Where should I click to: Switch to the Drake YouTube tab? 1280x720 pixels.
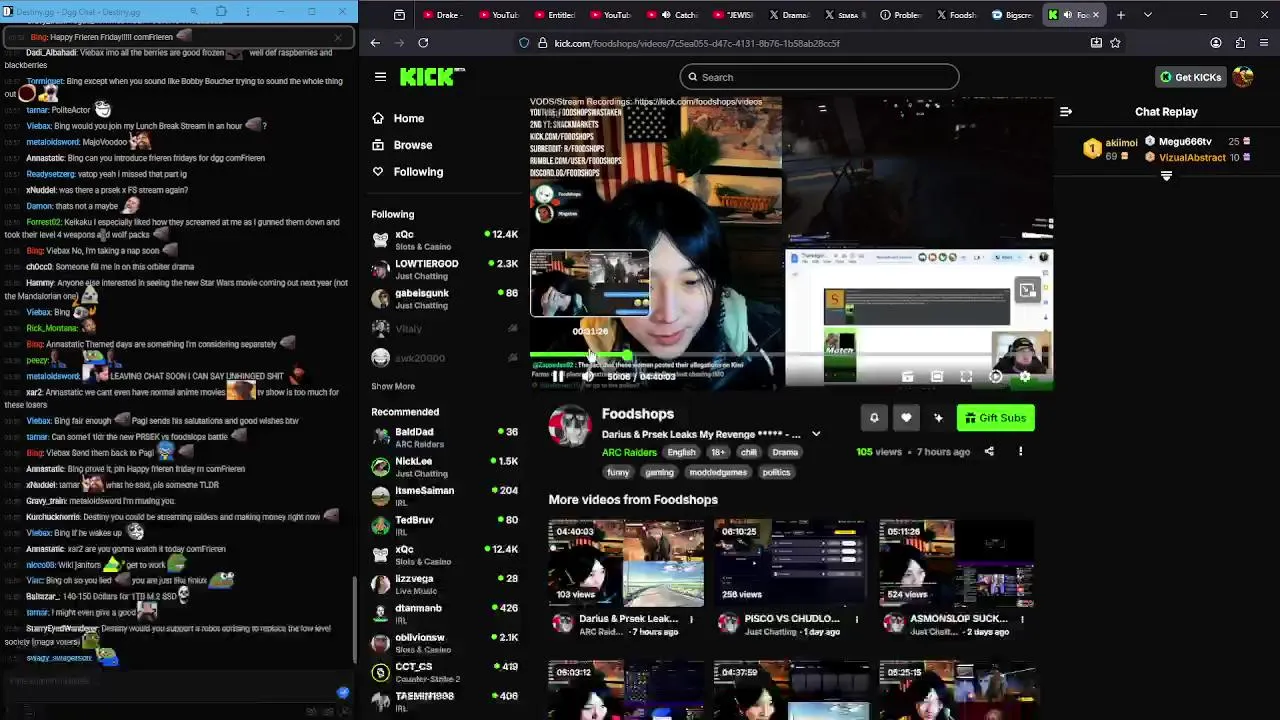pyautogui.click(x=440, y=15)
